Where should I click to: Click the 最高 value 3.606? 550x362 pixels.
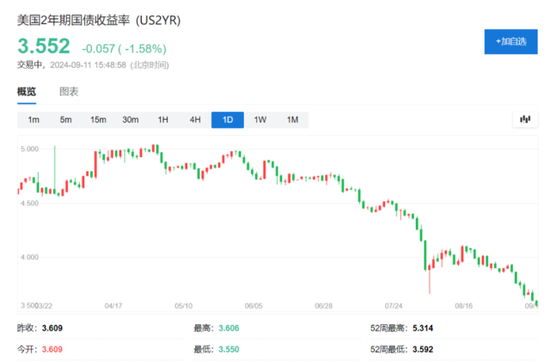229,328
